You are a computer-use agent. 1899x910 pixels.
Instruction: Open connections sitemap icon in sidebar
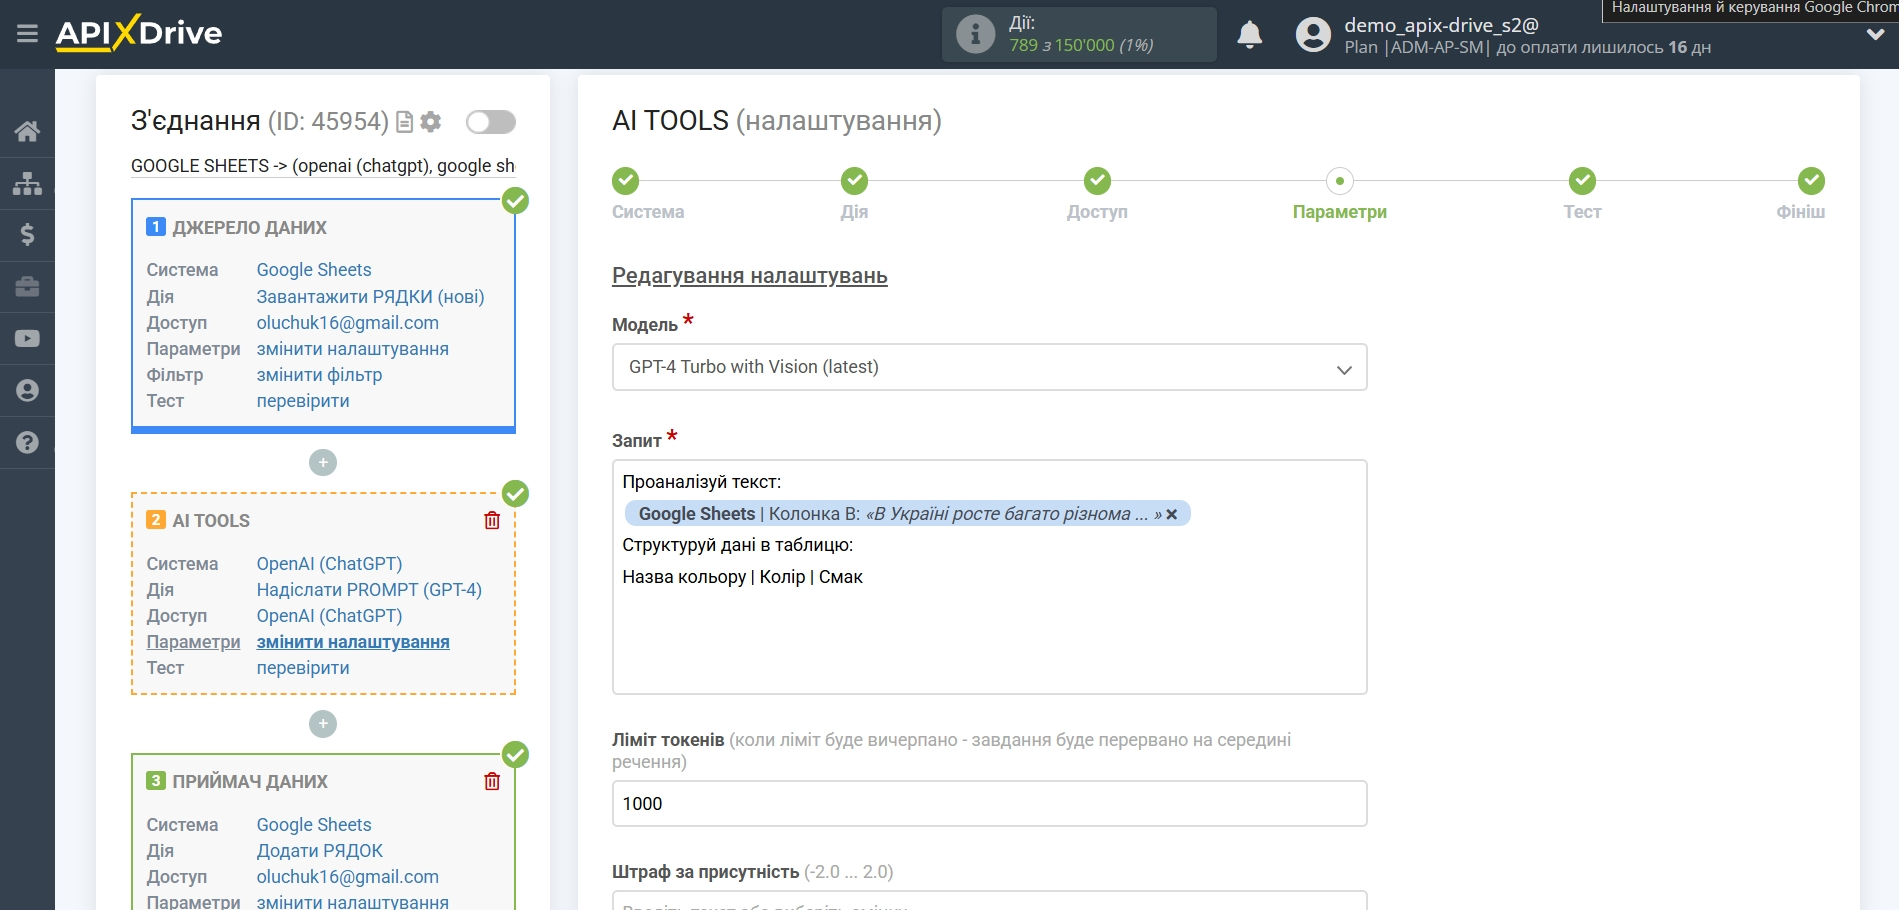(x=27, y=183)
